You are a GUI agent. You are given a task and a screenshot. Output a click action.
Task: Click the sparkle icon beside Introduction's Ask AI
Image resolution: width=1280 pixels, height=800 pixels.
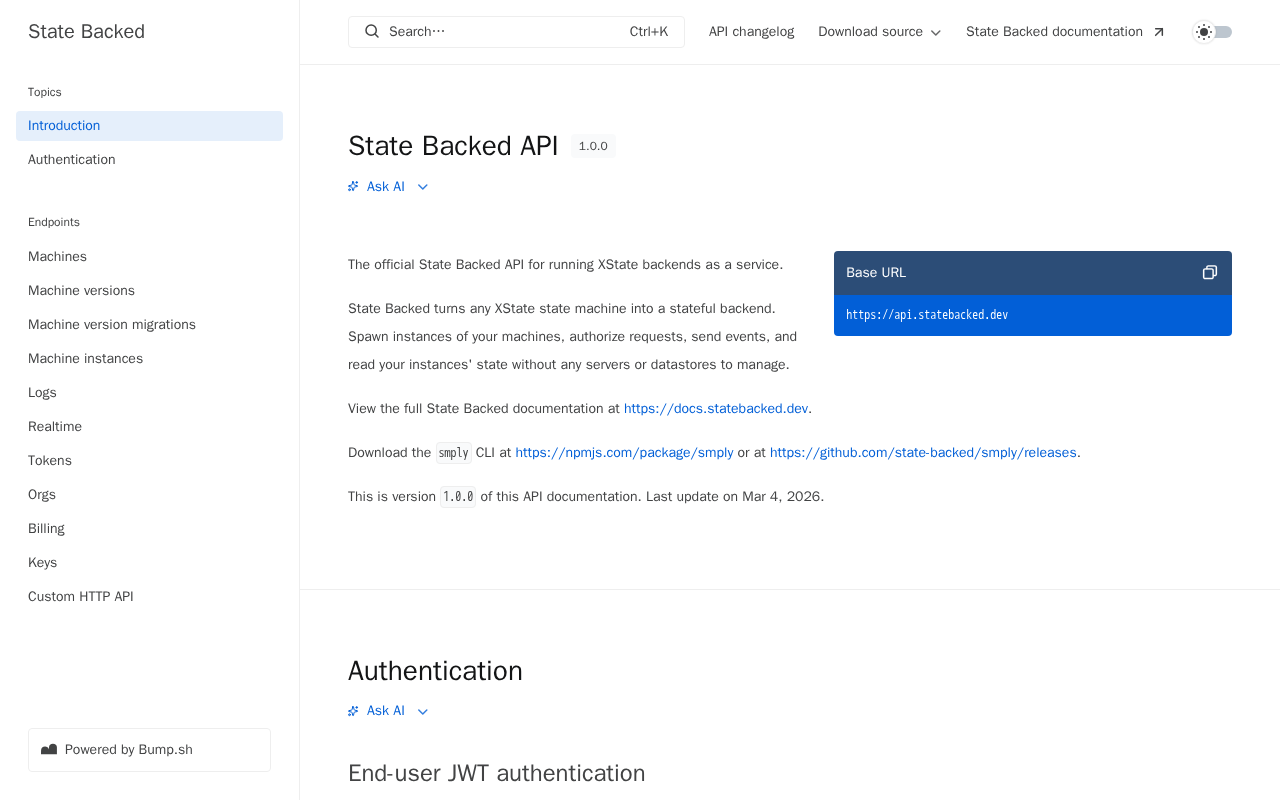pyautogui.click(x=353, y=187)
